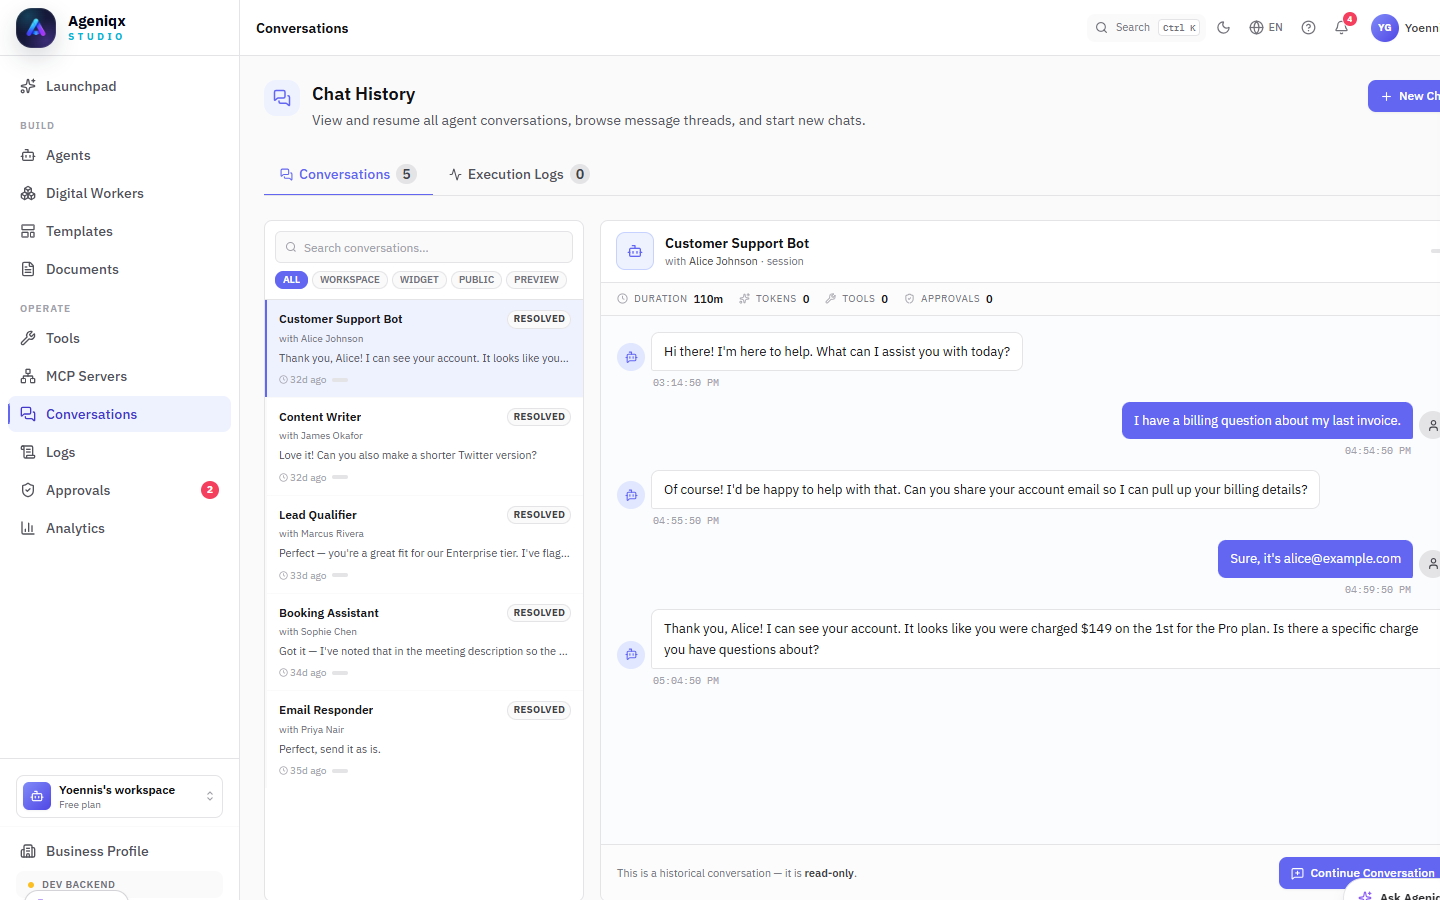Click 'with Marcus Rivera' text
This screenshot has width=1440, height=900.
321,534
